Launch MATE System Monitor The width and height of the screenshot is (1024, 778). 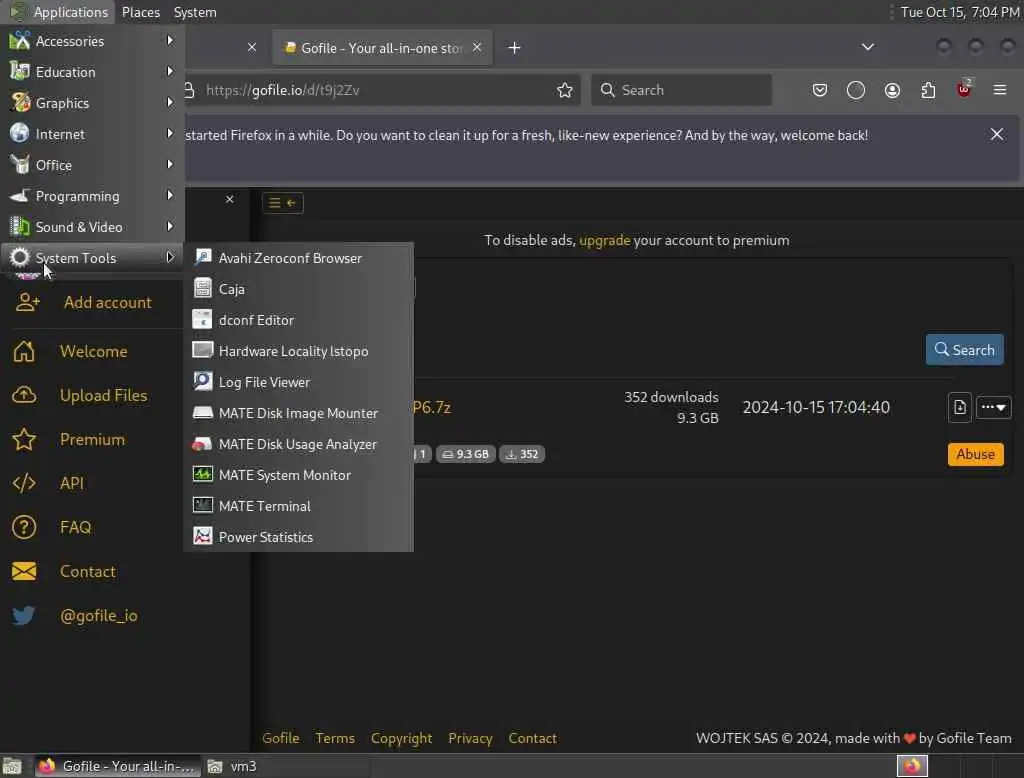point(298,475)
